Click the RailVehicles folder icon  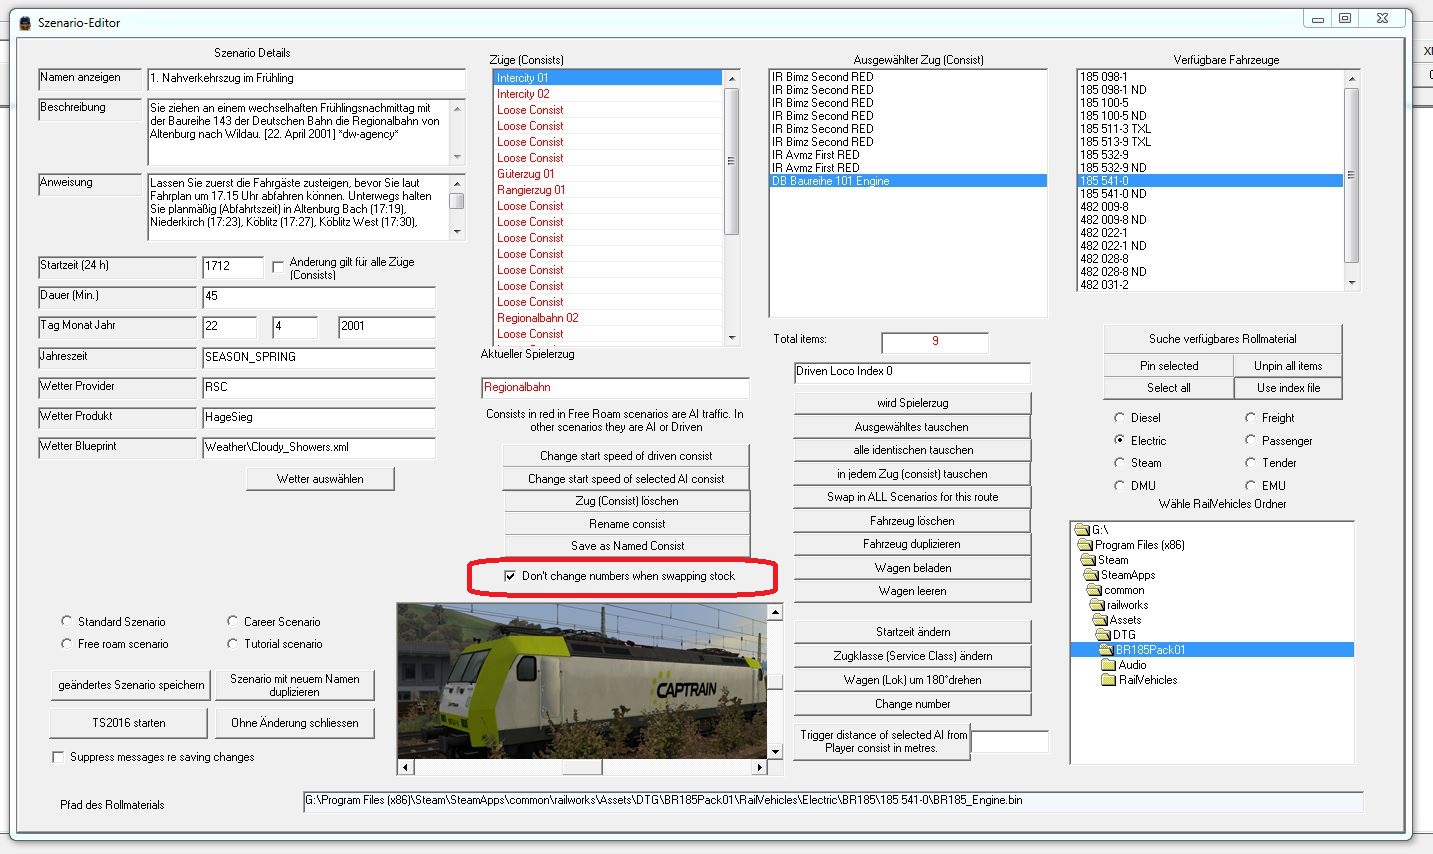coord(1108,680)
